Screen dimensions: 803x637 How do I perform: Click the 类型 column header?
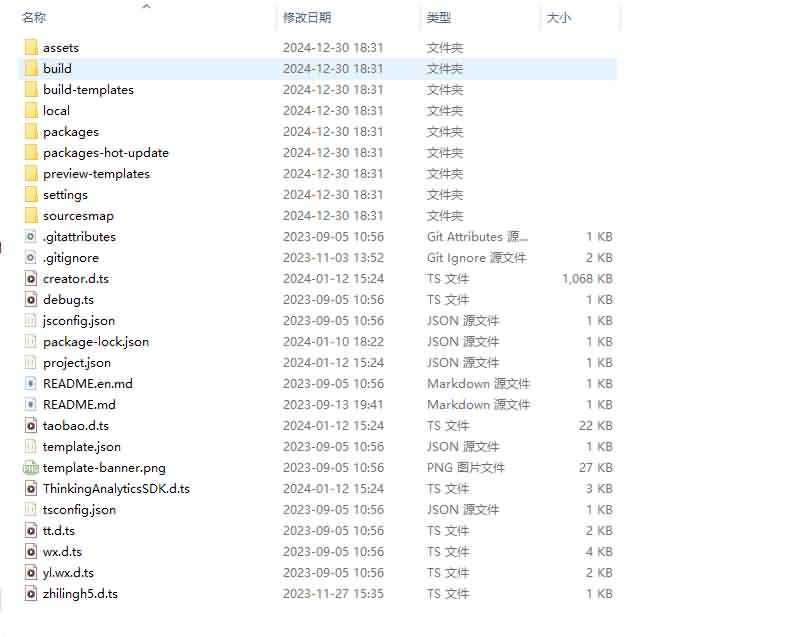coord(439,17)
